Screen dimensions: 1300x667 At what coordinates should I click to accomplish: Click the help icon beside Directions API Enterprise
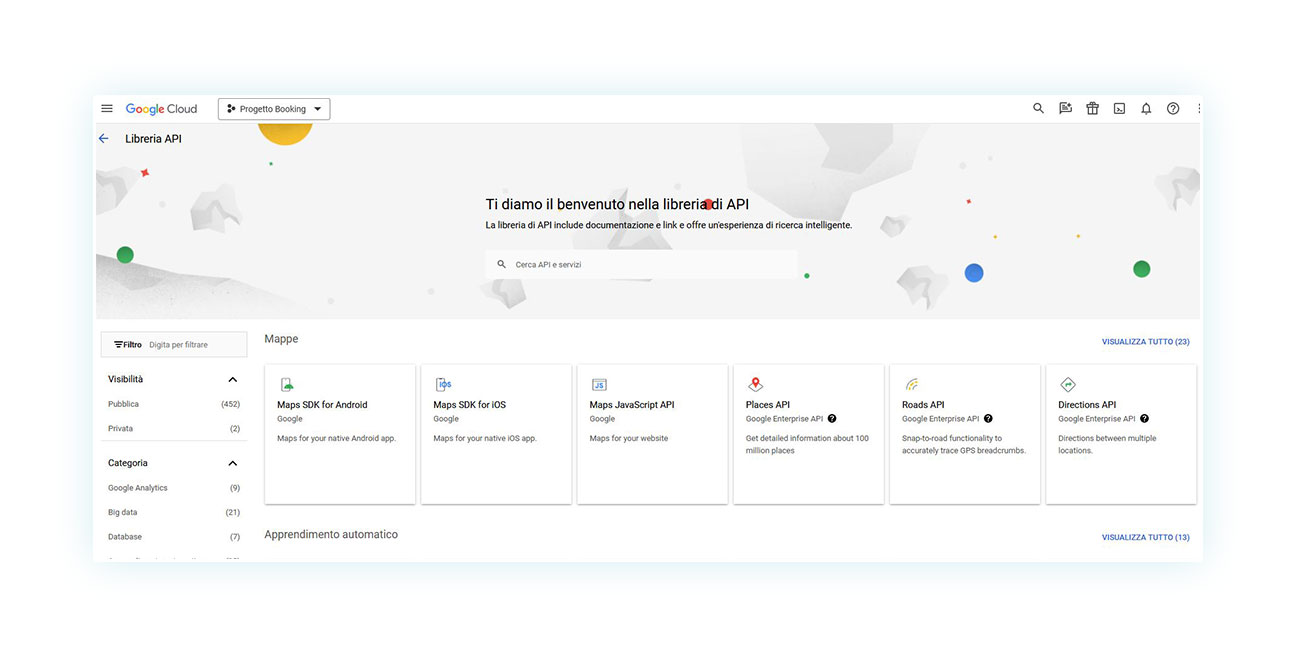(x=1144, y=419)
